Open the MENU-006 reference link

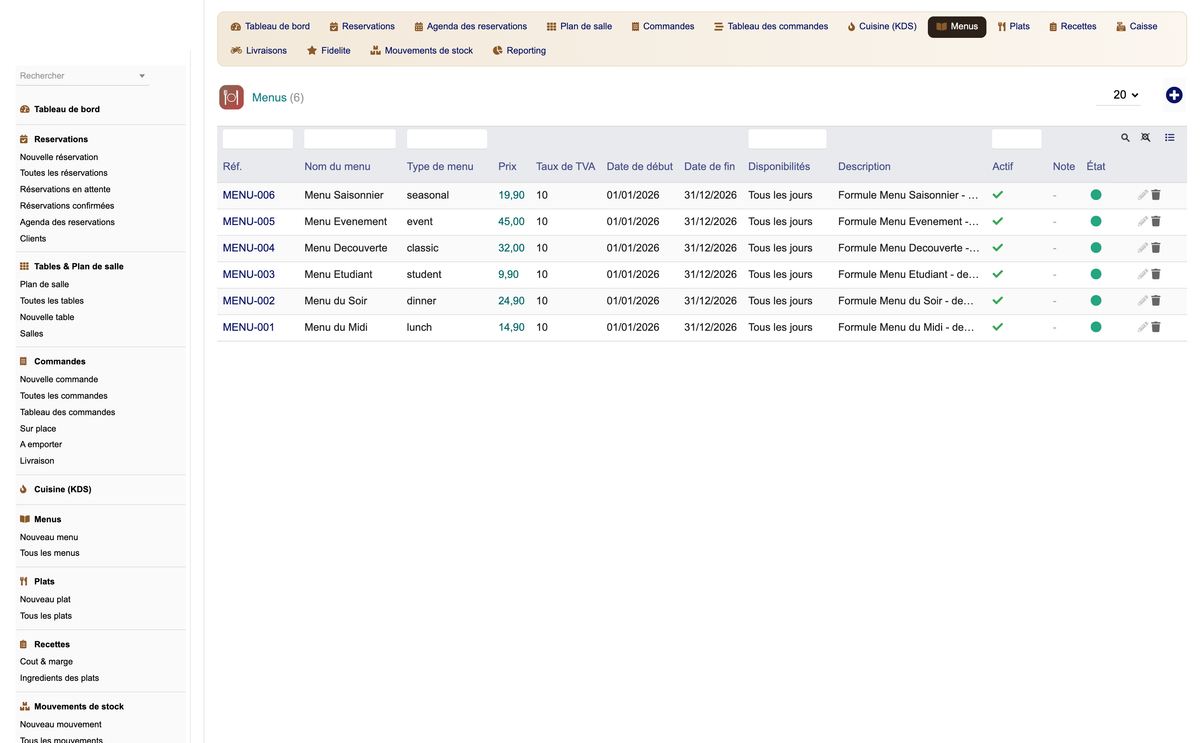(249, 195)
